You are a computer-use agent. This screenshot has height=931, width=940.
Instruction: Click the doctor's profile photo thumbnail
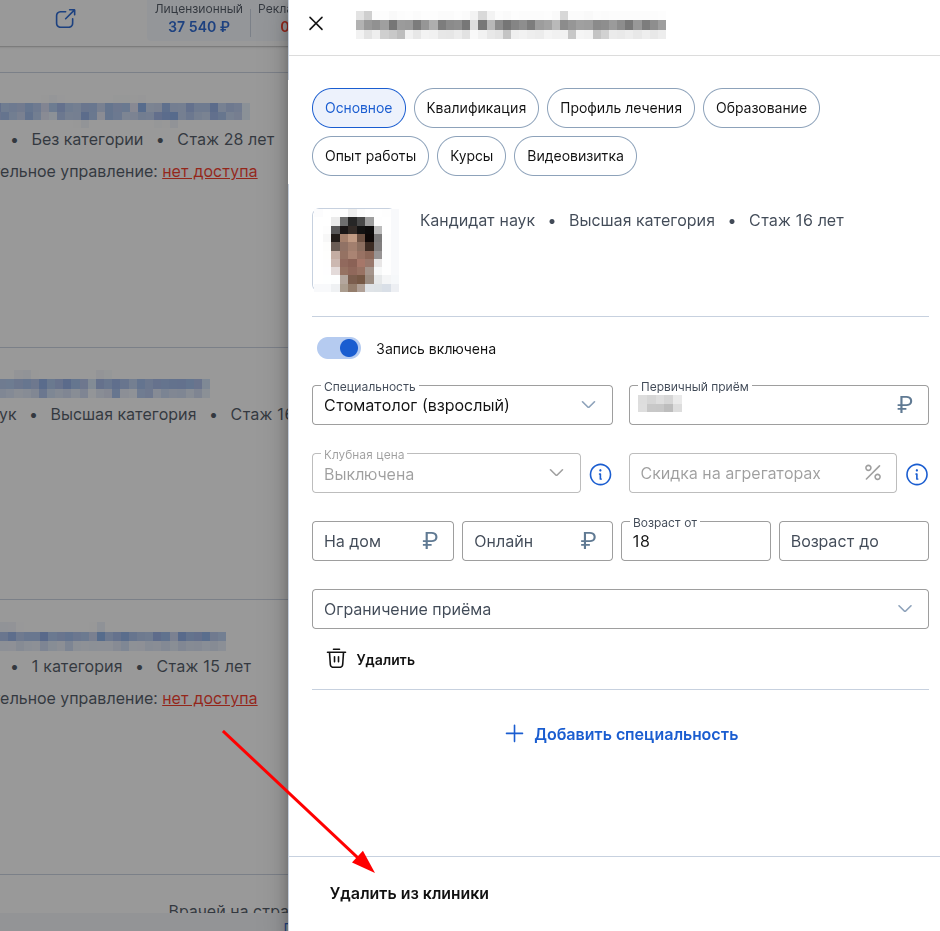point(355,250)
